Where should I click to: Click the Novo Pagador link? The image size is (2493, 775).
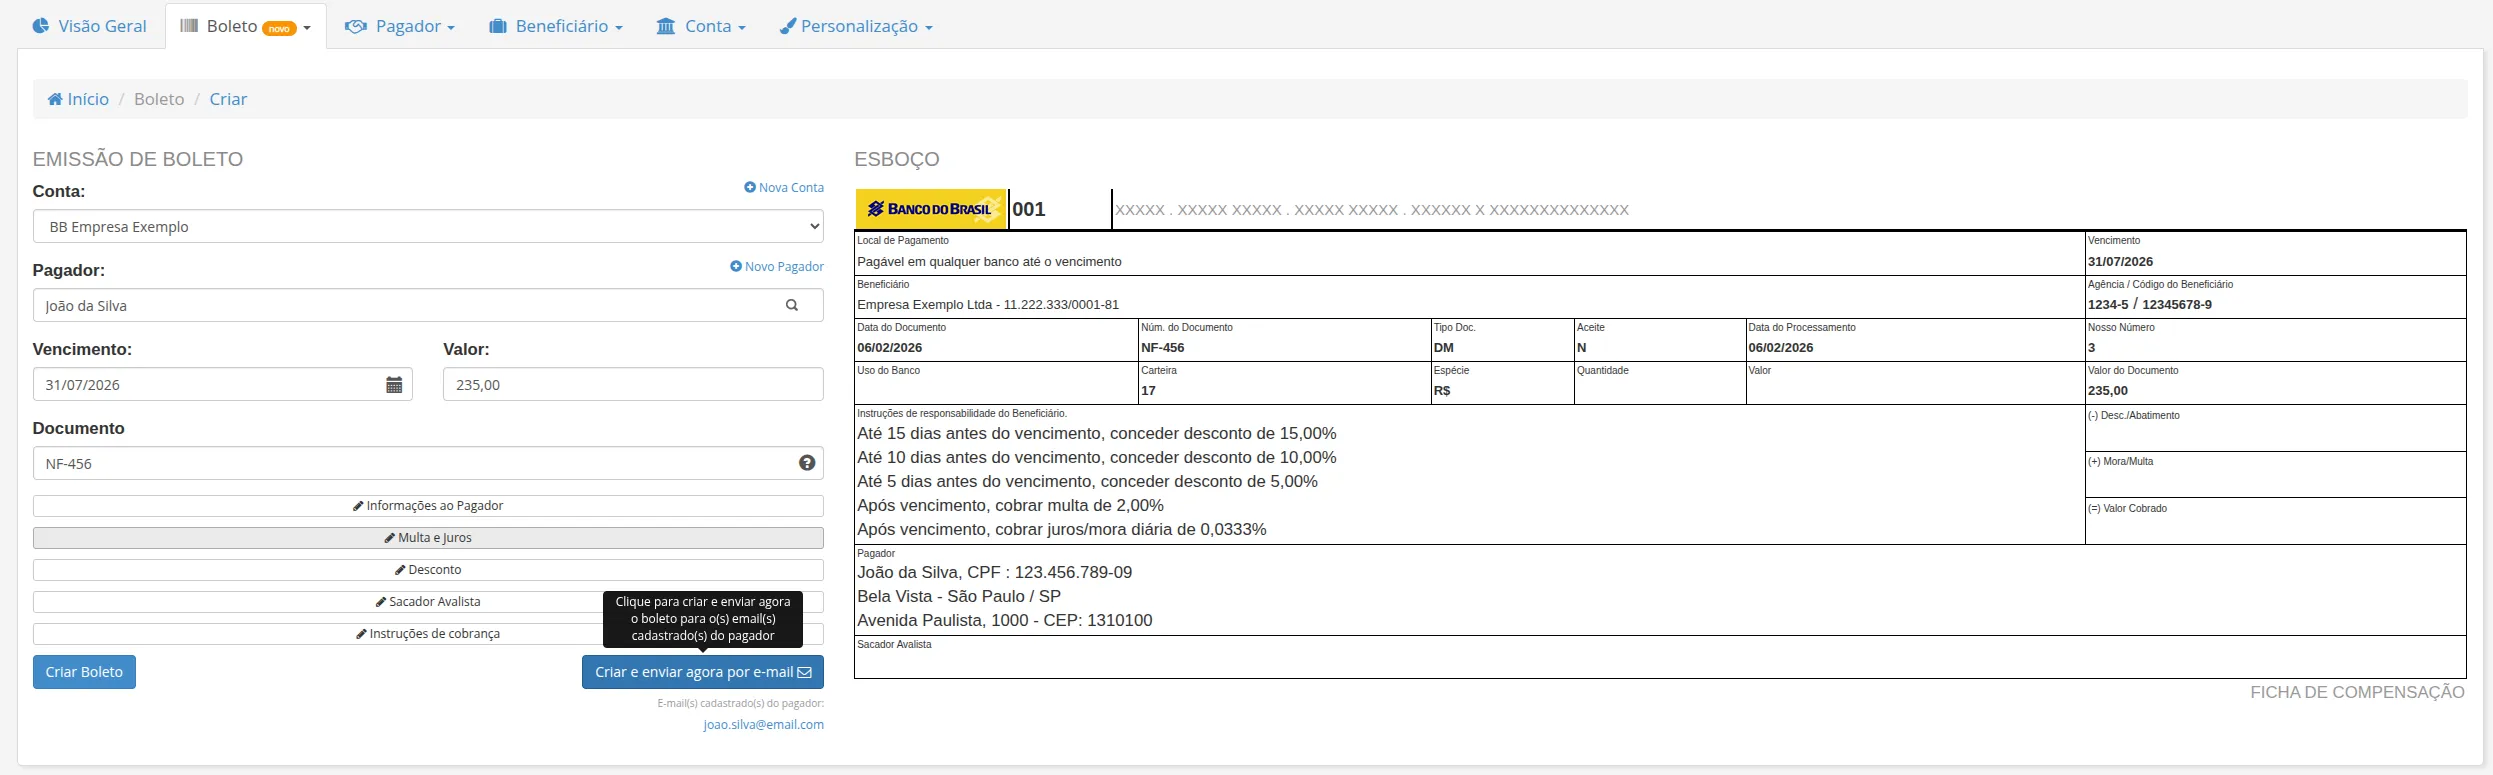pos(777,266)
